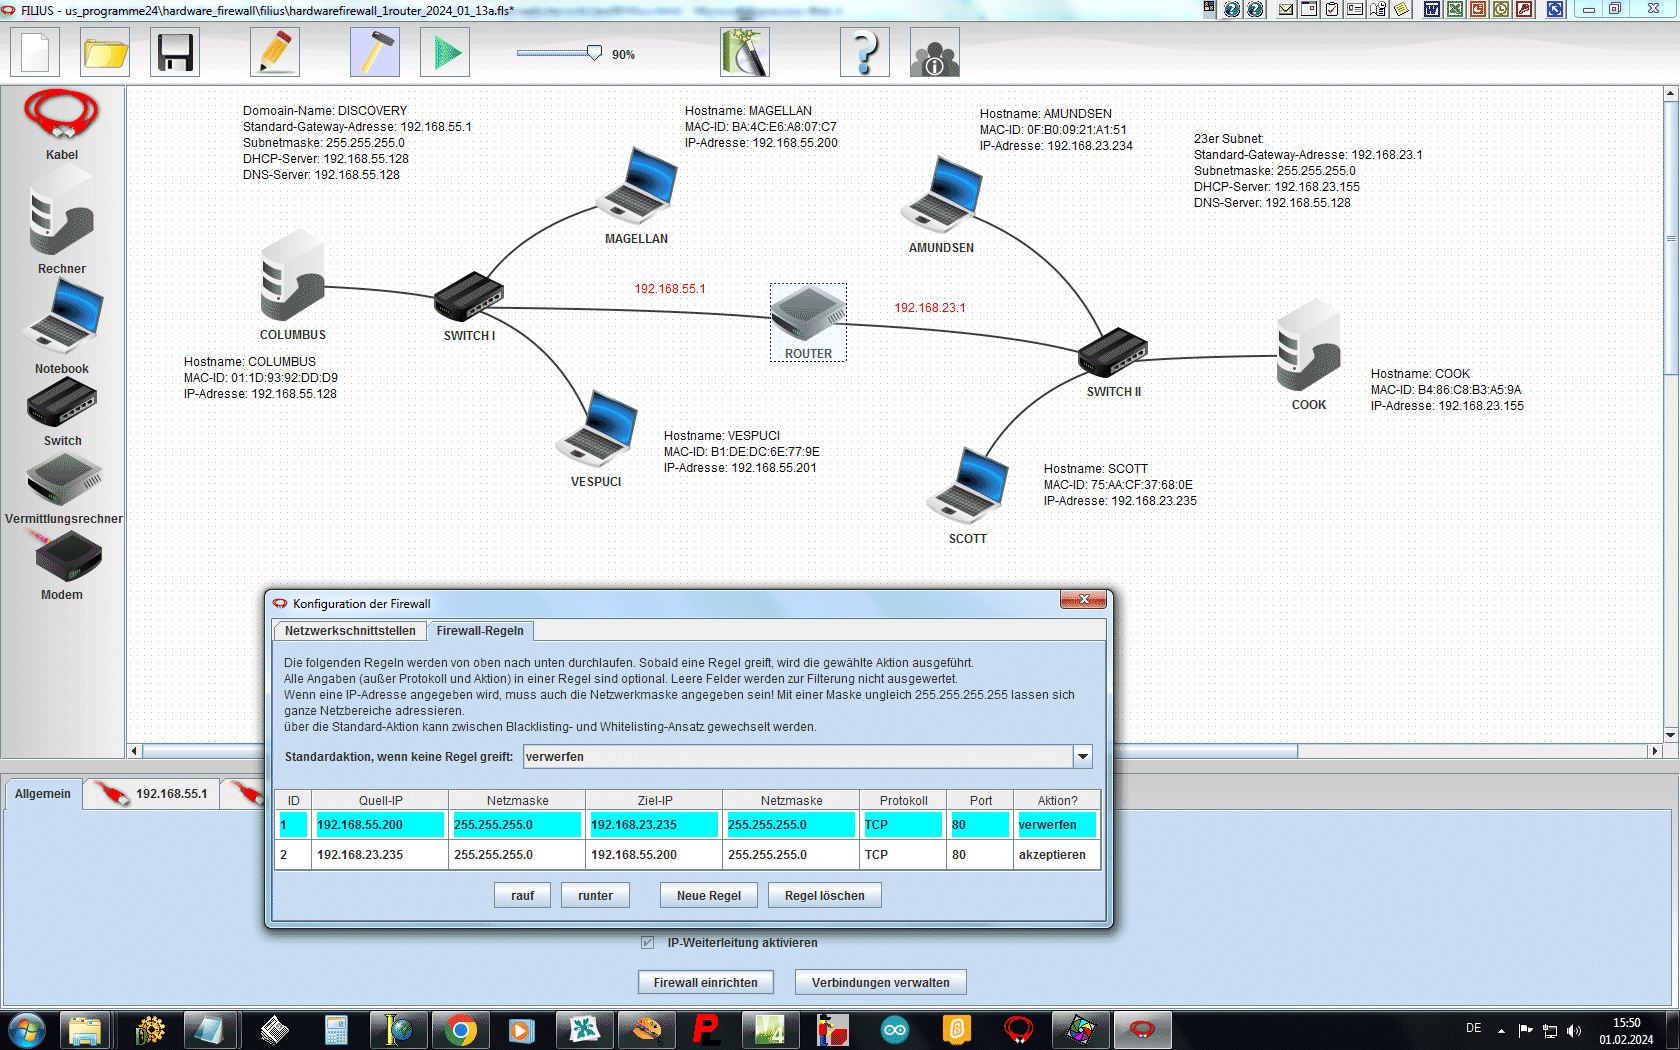This screenshot has height=1050, width=1680.
Task: Toggle IP-Weiterleitung aktivieren checkbox
Action: coord(648,943)
